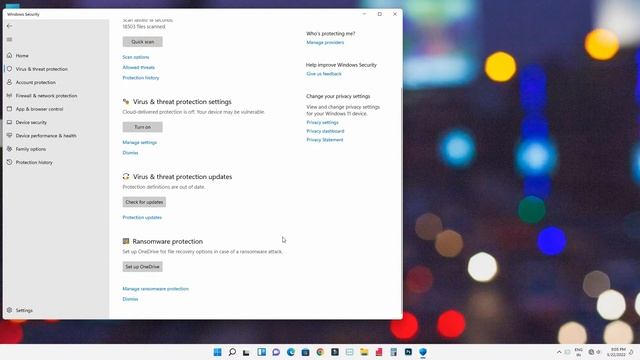This screenshot has height=360, width=640.
Task: Click Windows Security shield on taskbar
Action: (423, 352)
